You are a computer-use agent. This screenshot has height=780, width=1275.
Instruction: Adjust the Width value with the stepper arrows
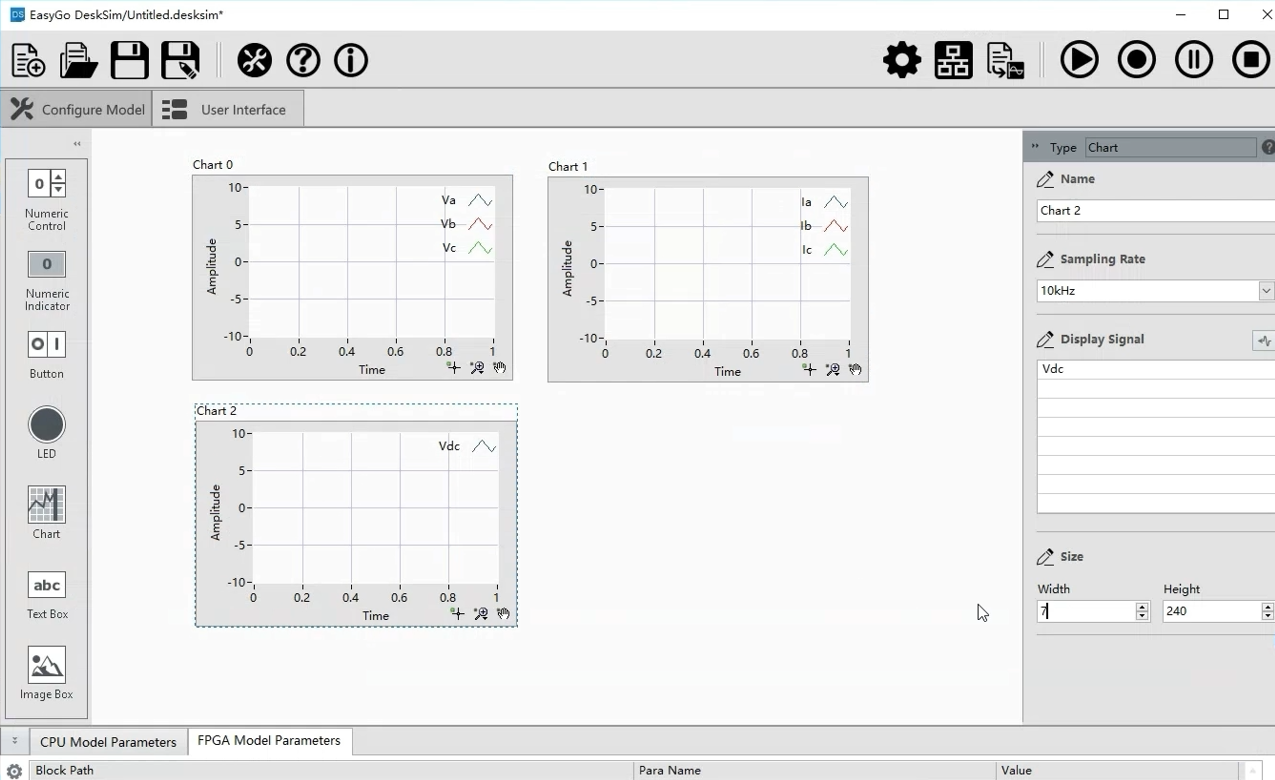(x=1142, y=611)
